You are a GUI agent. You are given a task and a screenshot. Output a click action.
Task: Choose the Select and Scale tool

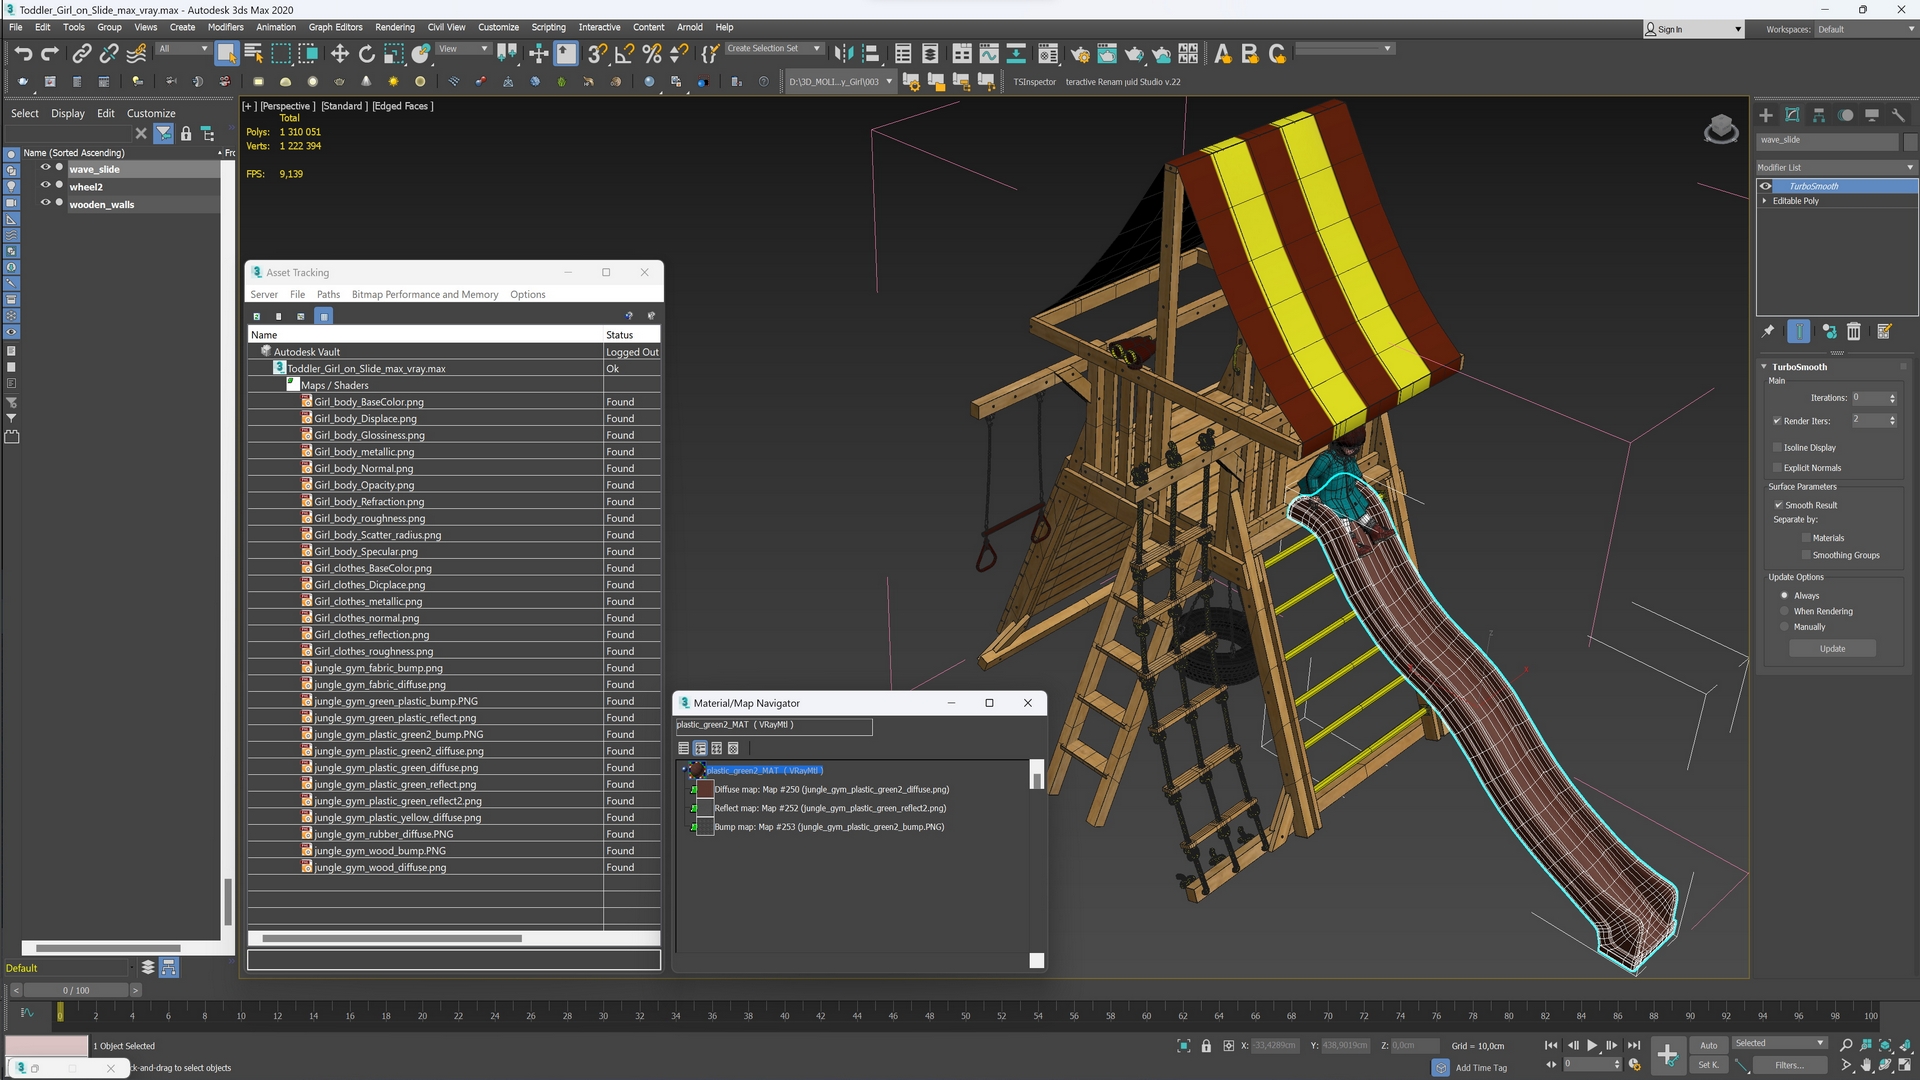pyautogui.click(x=394, y=54)
